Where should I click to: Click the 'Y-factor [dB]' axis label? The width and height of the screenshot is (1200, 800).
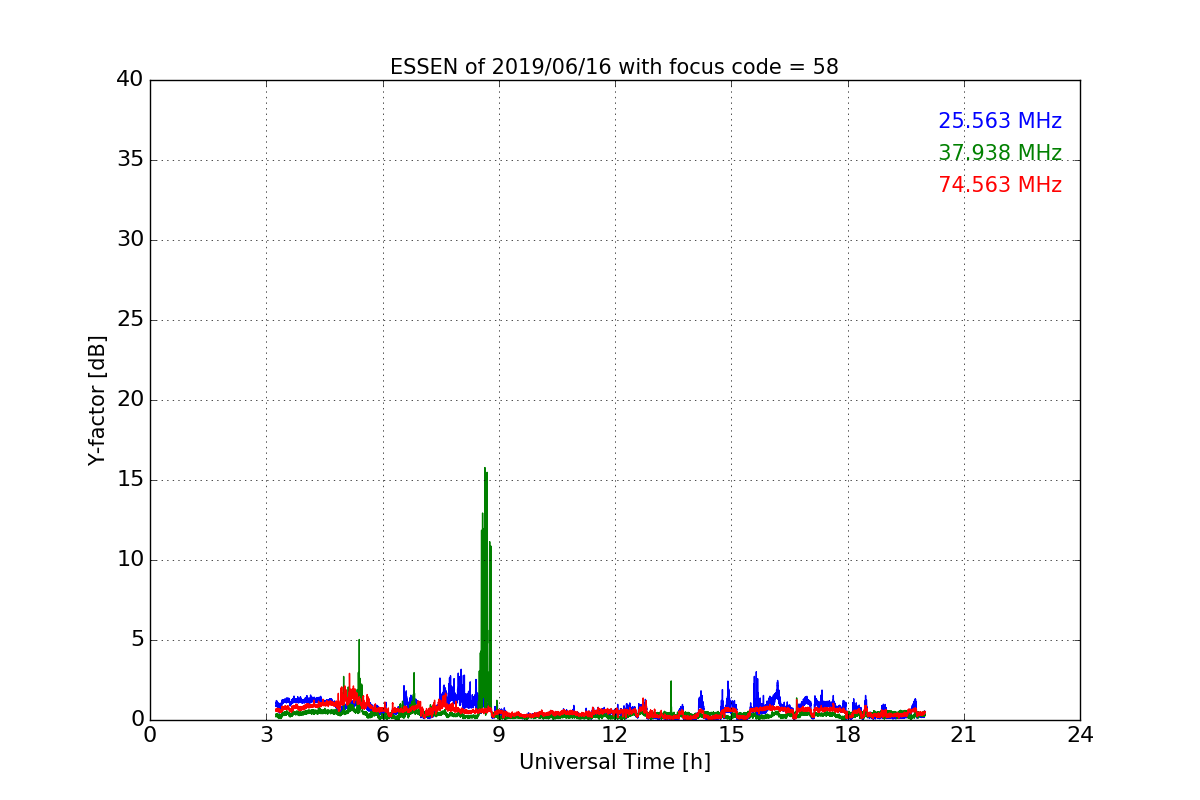point(96,400)
